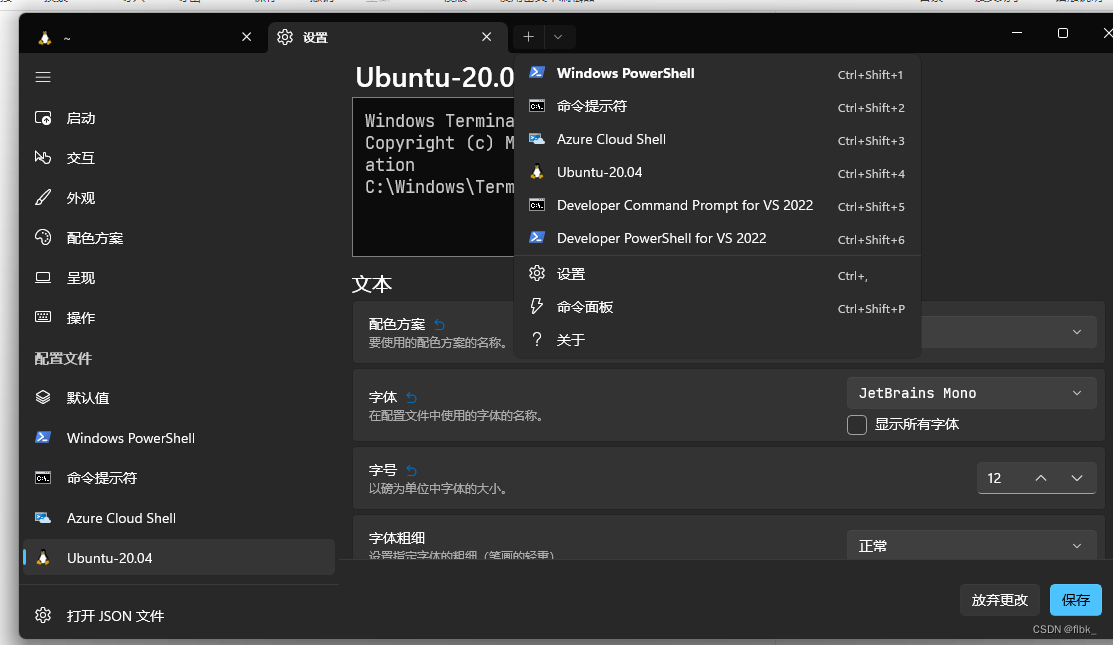Viewport: 1113px width, 645px height.
Task: Click the 外观 appearance brush icon
Action: coord(43,197)
